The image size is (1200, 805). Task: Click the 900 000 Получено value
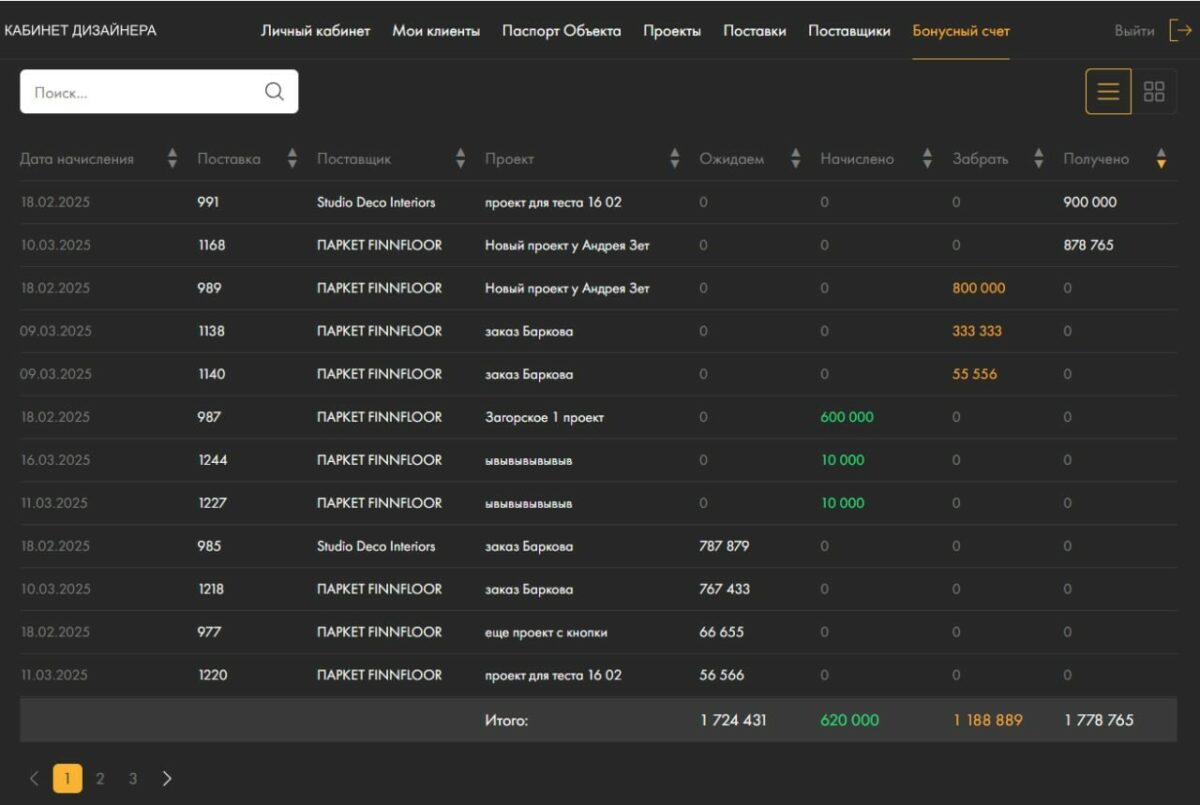[1090, 202]
